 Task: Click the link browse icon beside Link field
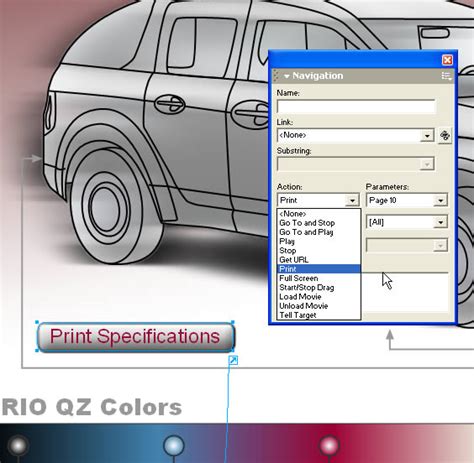coord(445,135)
